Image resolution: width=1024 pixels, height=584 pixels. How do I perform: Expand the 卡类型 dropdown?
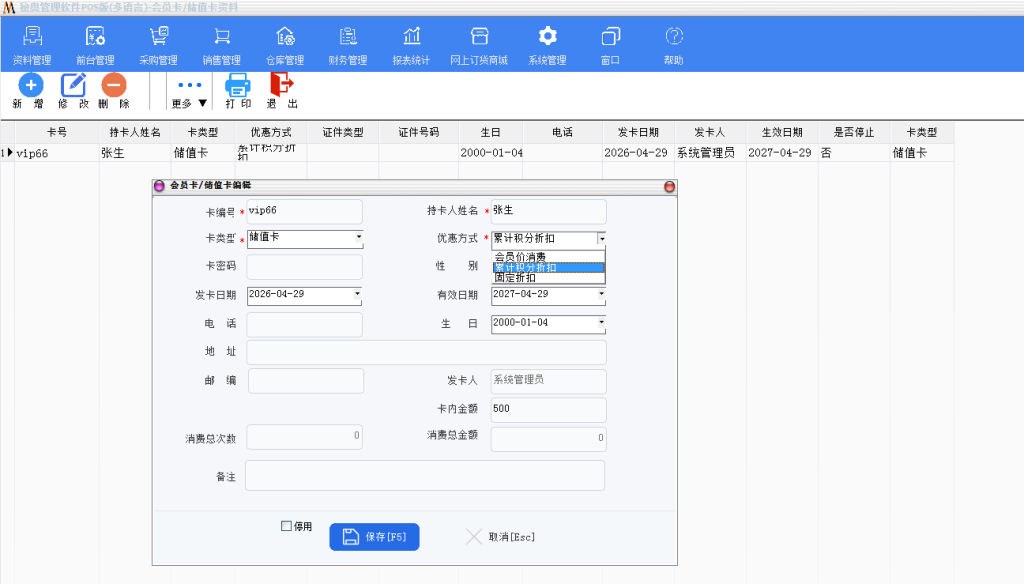click(358, 238)
